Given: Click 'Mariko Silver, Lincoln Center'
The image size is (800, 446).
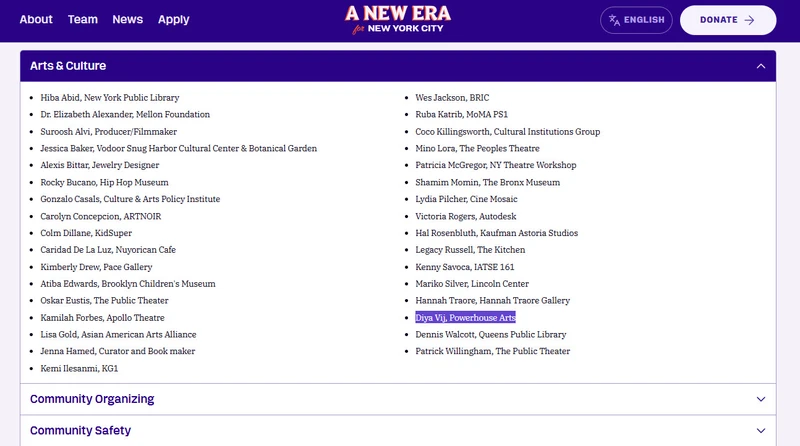Looking at the screenshot, I should [x=472, y=284].
